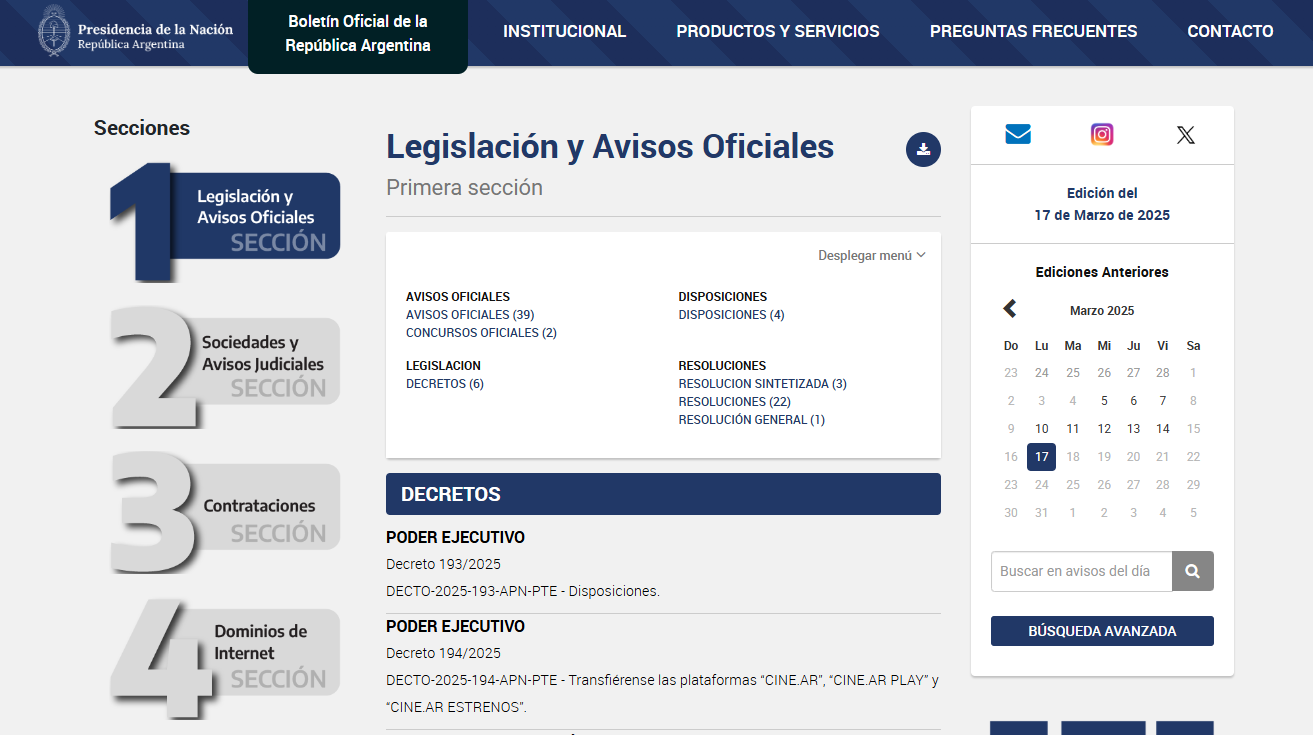Open the AVISOS OFICIALES (39) link
1313x735 pixels.
[x=469, y=315]
